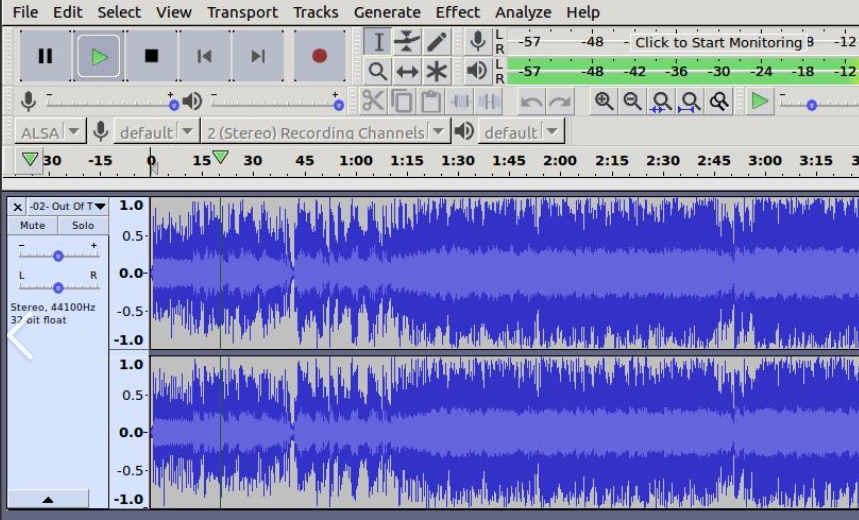Start playback with the green Play button
This screenshot has width=859, height=520.
point(99,56)
